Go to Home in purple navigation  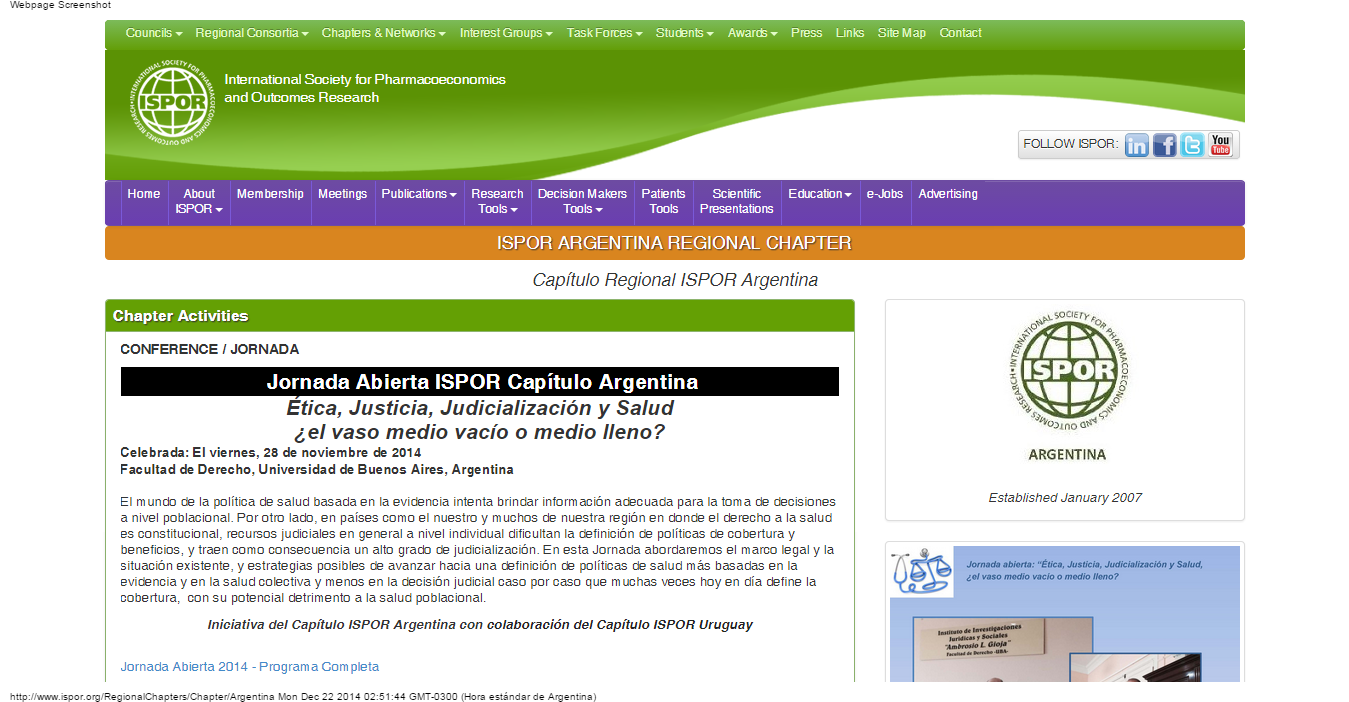pos(144,194)
